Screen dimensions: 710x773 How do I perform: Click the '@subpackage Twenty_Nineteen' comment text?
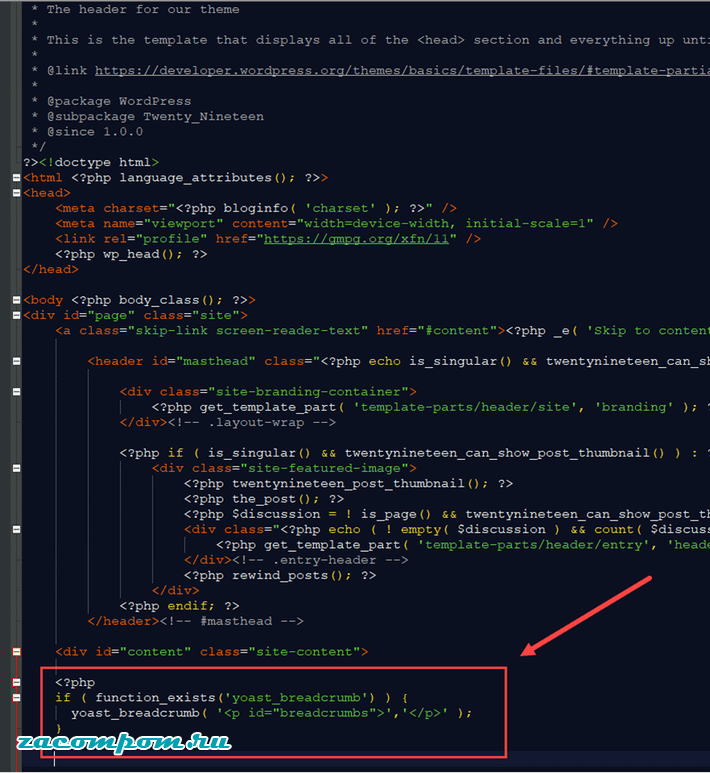pyautogui.click(x=155, y=116)
